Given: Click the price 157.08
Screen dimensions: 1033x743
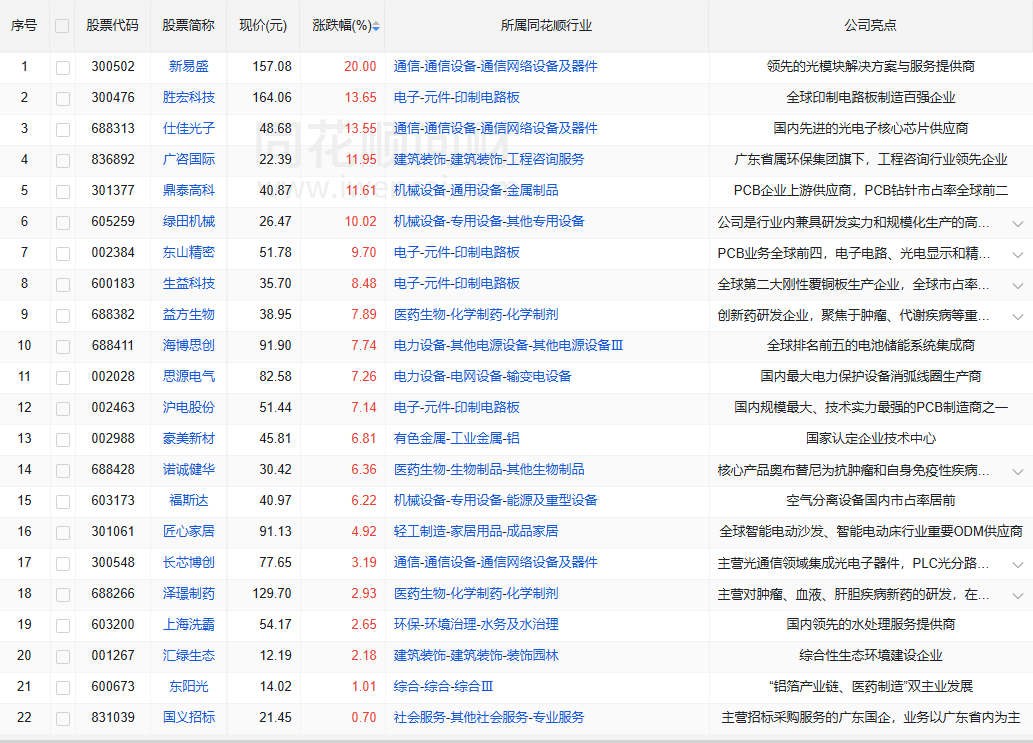Looking at the screenshot, I should 271,67.
